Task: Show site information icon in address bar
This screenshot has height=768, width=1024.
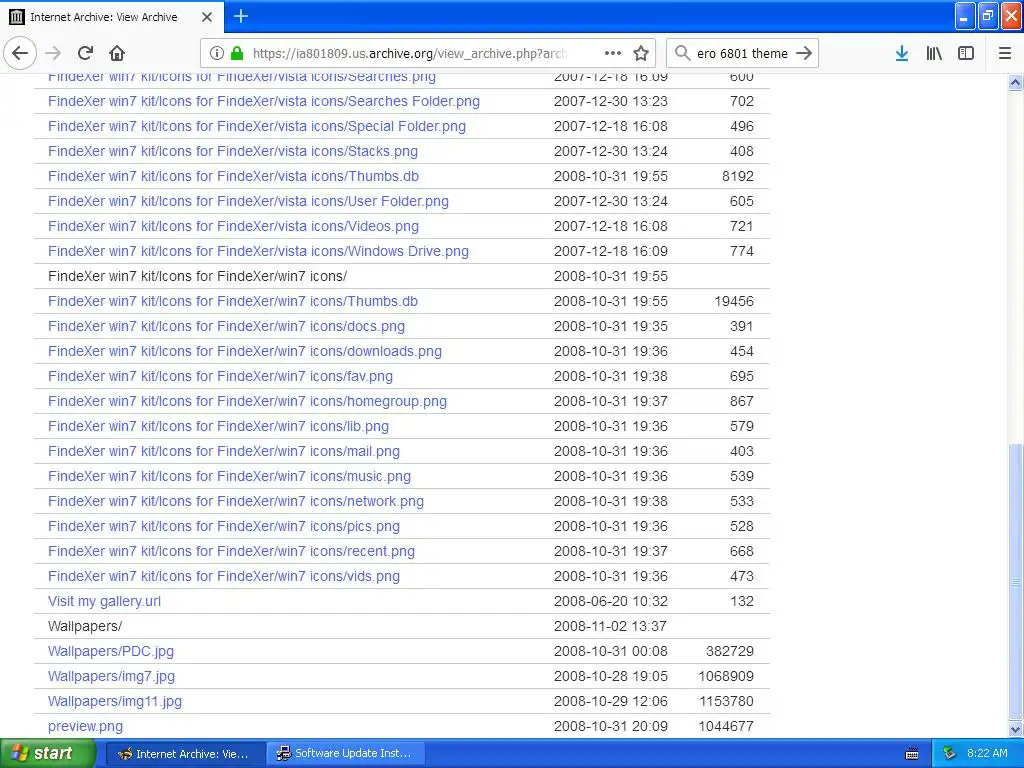Action: click(217, 54)
